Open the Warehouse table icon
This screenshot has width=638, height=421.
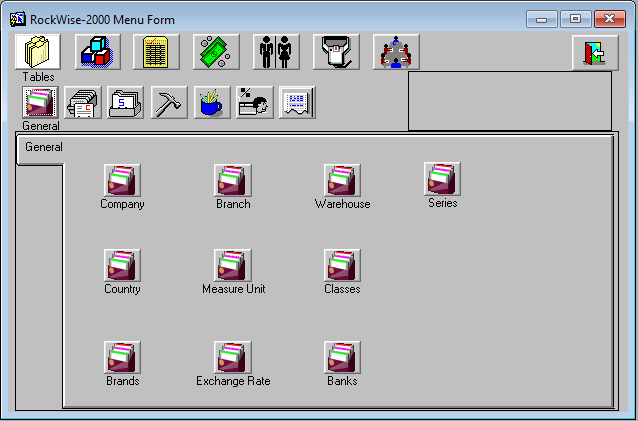[342, 180]
